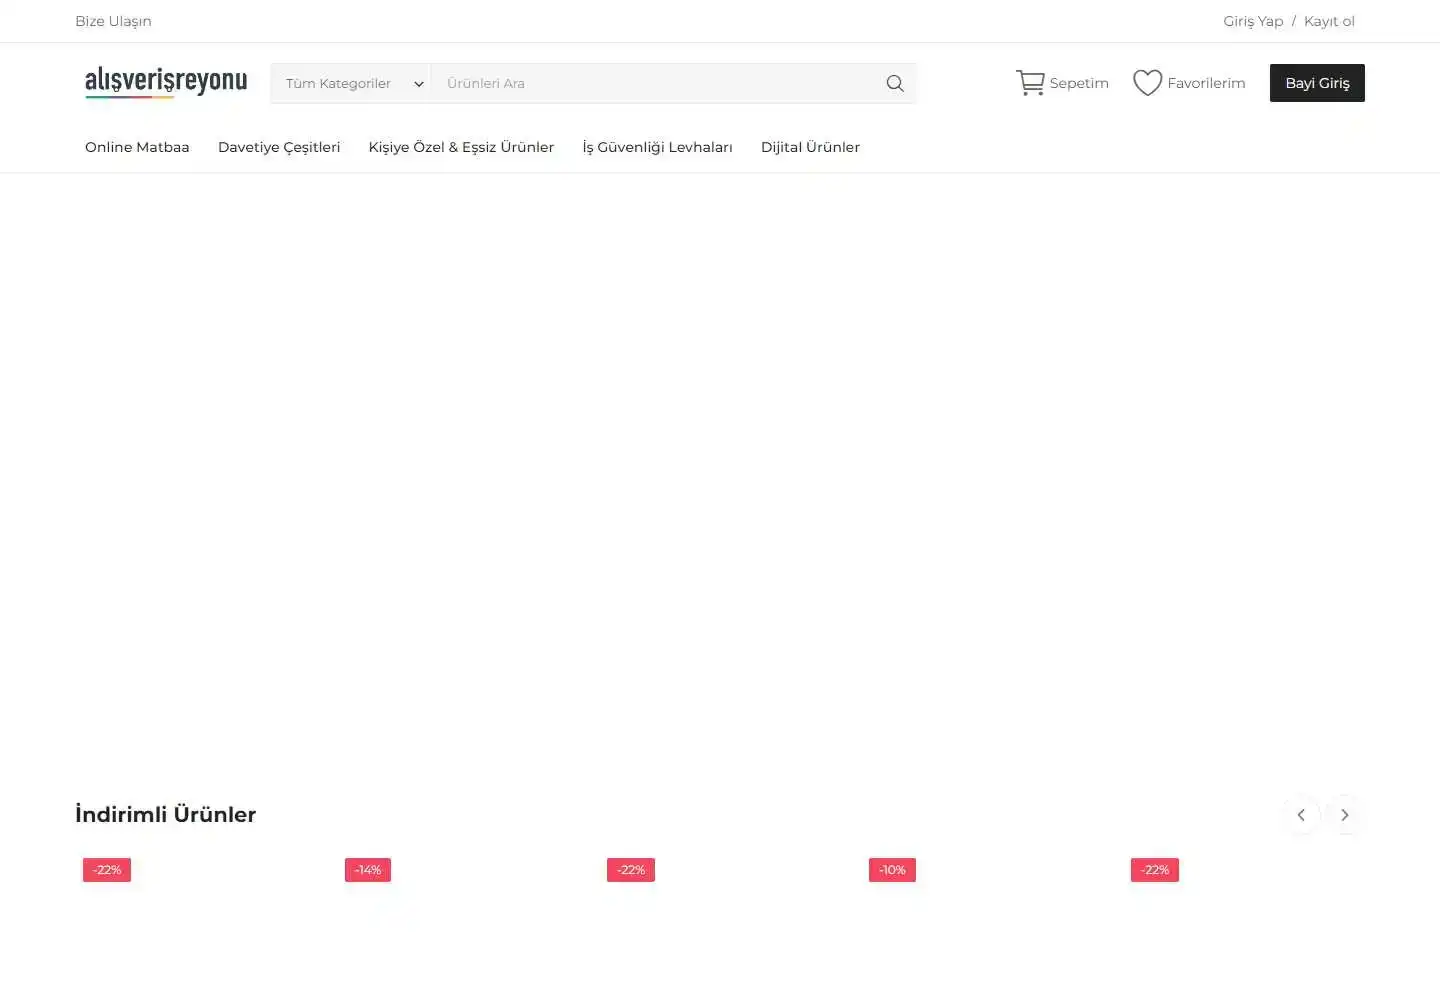Click the -14% discount badge
The image size is (1440, 1000).
[368, 870]
